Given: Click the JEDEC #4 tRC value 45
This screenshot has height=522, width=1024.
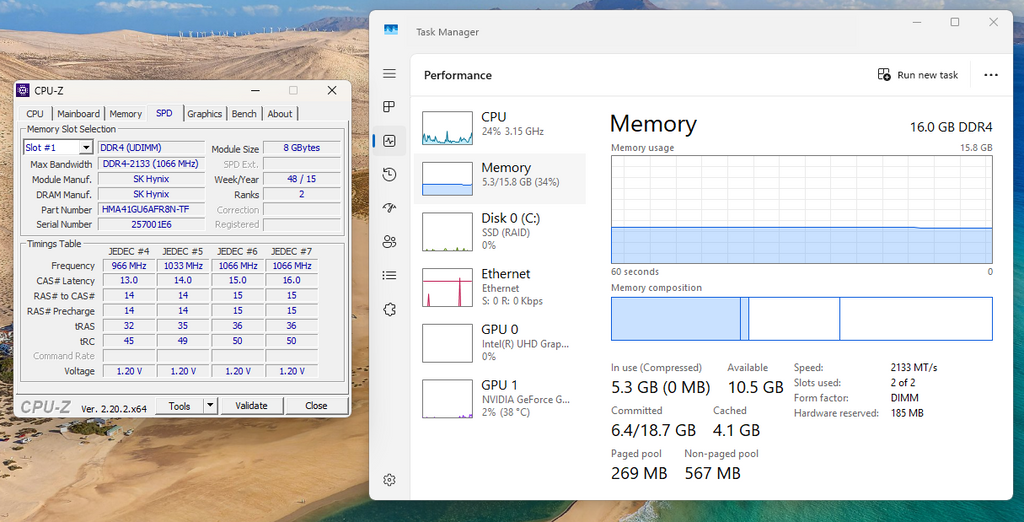Looking at the screenshot, I should pyautogui.click(x=129, y=340).
